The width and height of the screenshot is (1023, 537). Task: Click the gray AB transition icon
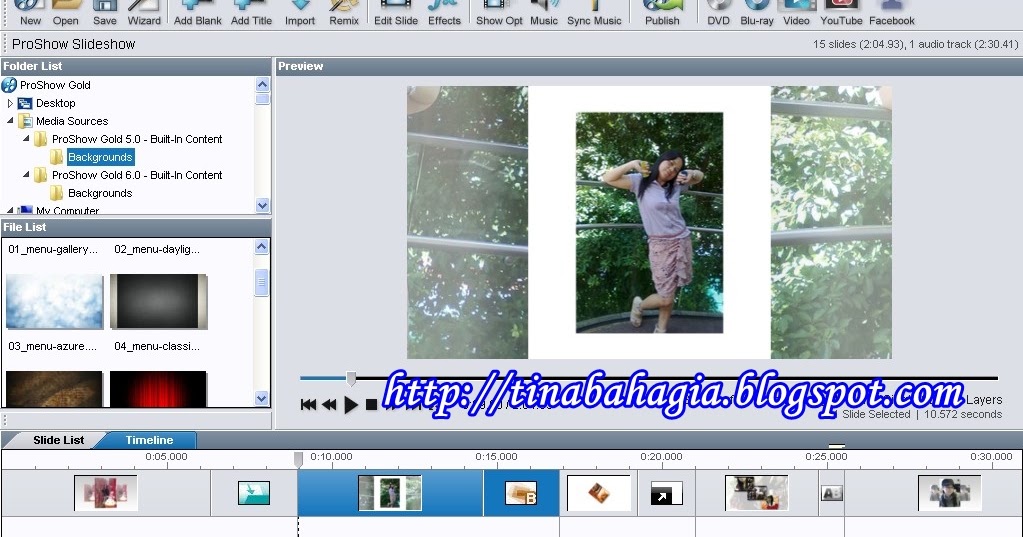click(832, 493)
